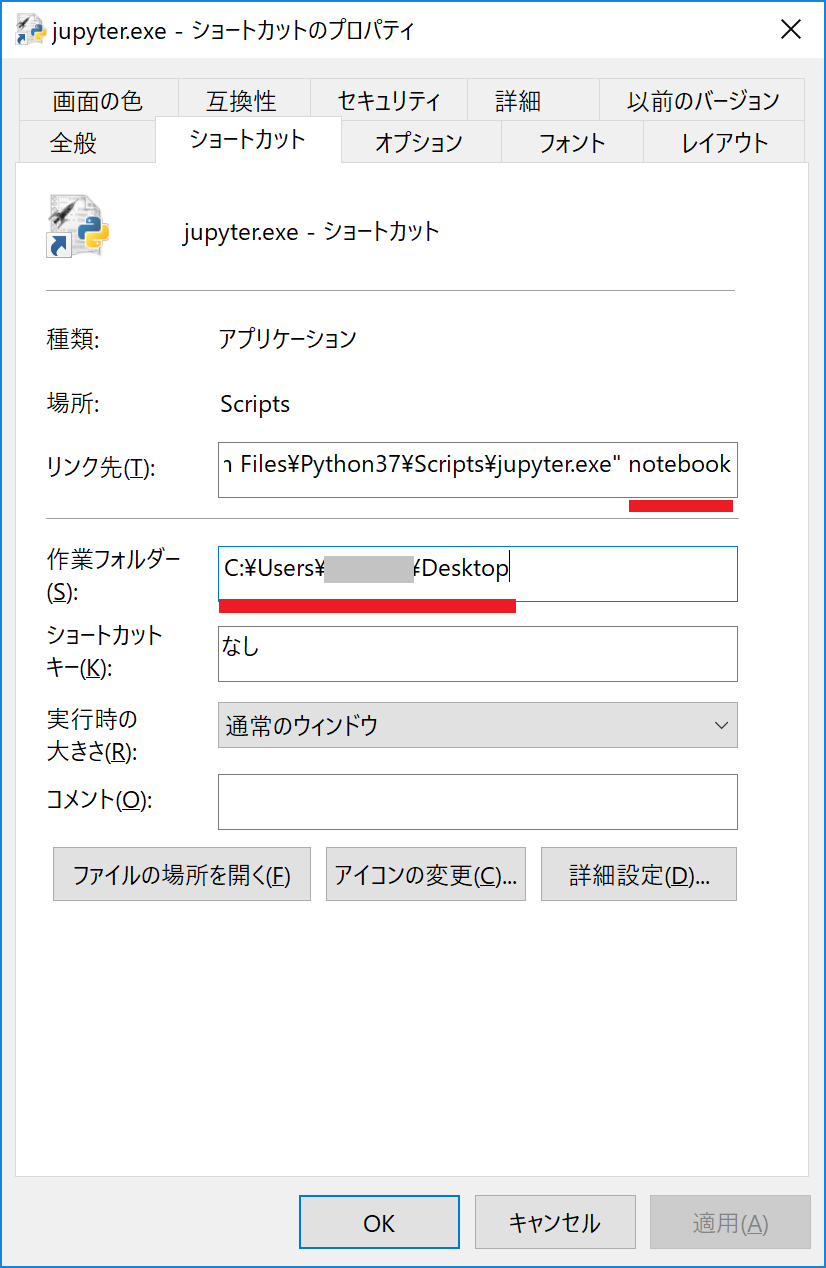The width and height of the screenshot is (826, 1268).
Task: Go to the 画面の色 tab
Action: tap(98, 101)
